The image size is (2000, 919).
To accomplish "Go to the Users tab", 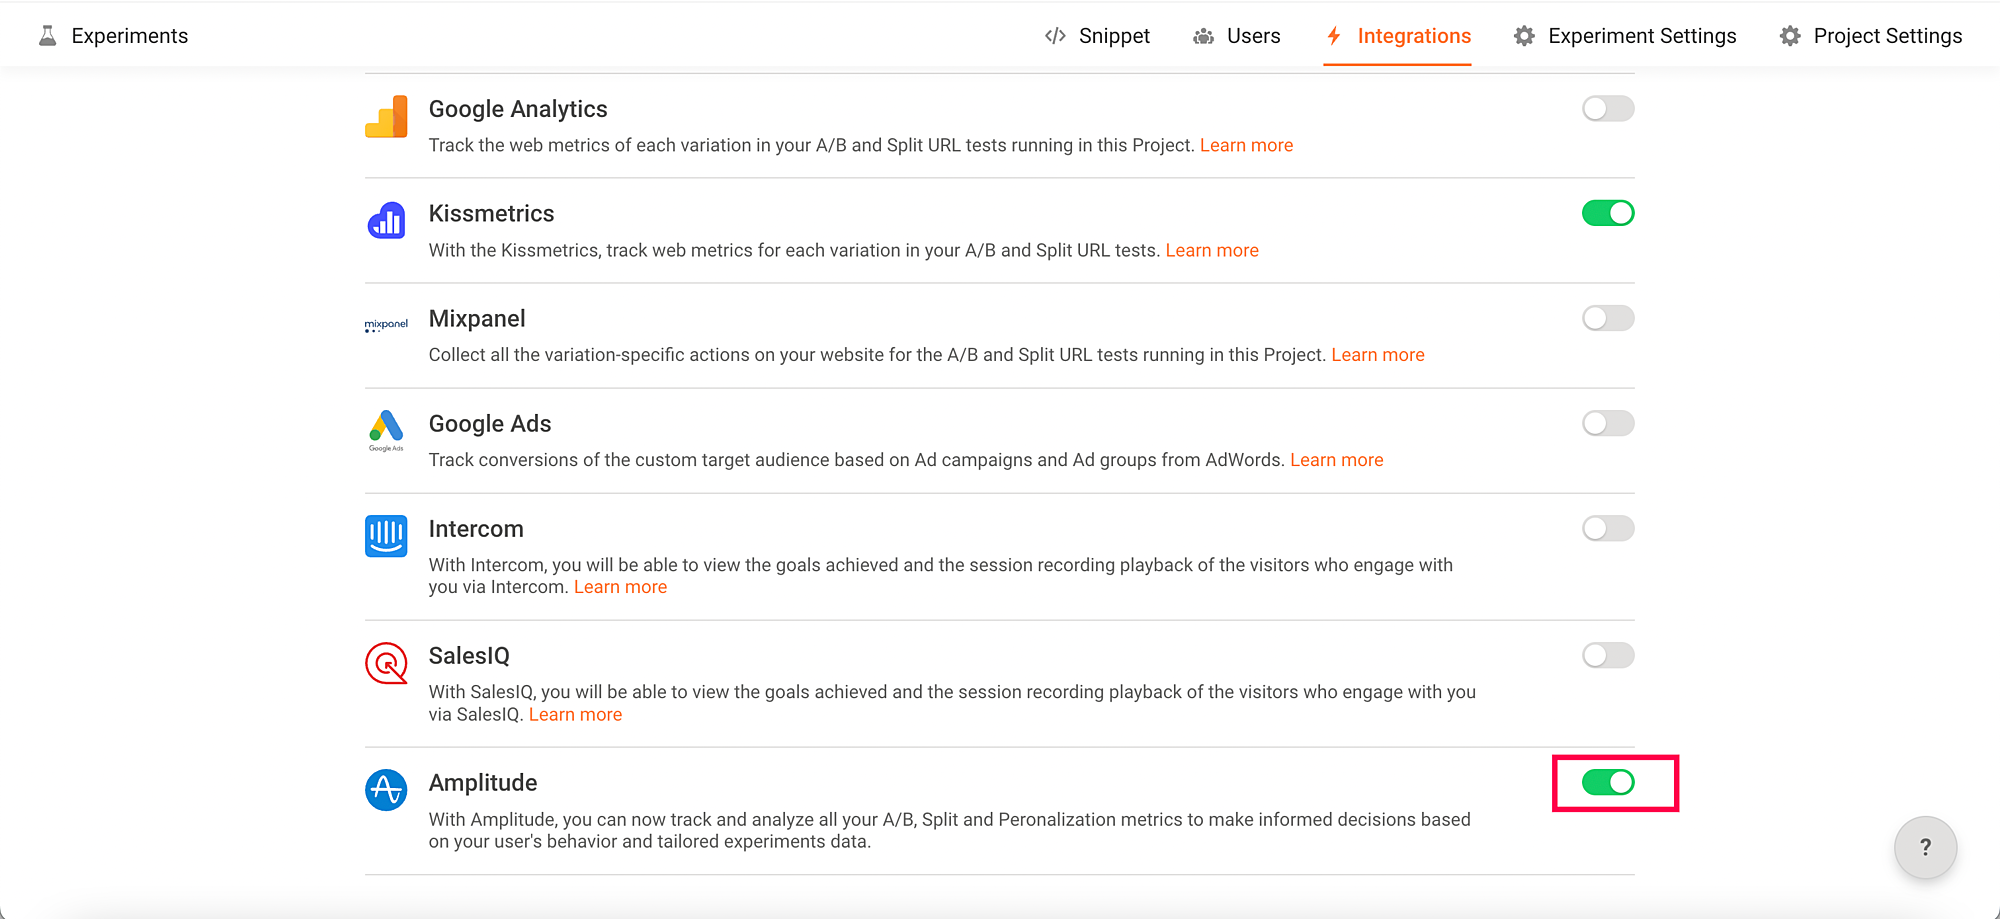I will [x=1237, y=36].
